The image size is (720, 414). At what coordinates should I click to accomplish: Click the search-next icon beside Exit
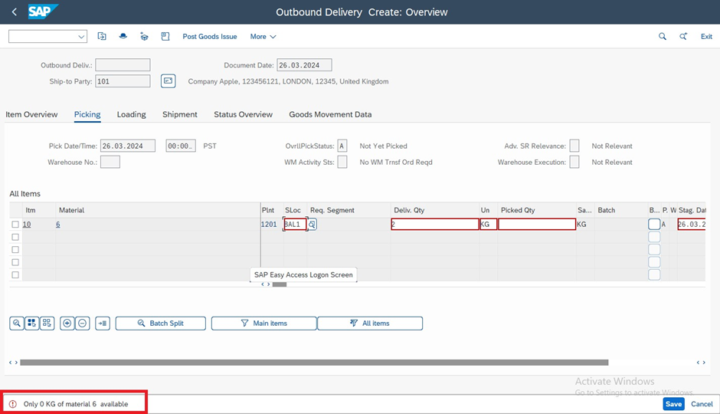pyautogui.click(x=683, y=36)
